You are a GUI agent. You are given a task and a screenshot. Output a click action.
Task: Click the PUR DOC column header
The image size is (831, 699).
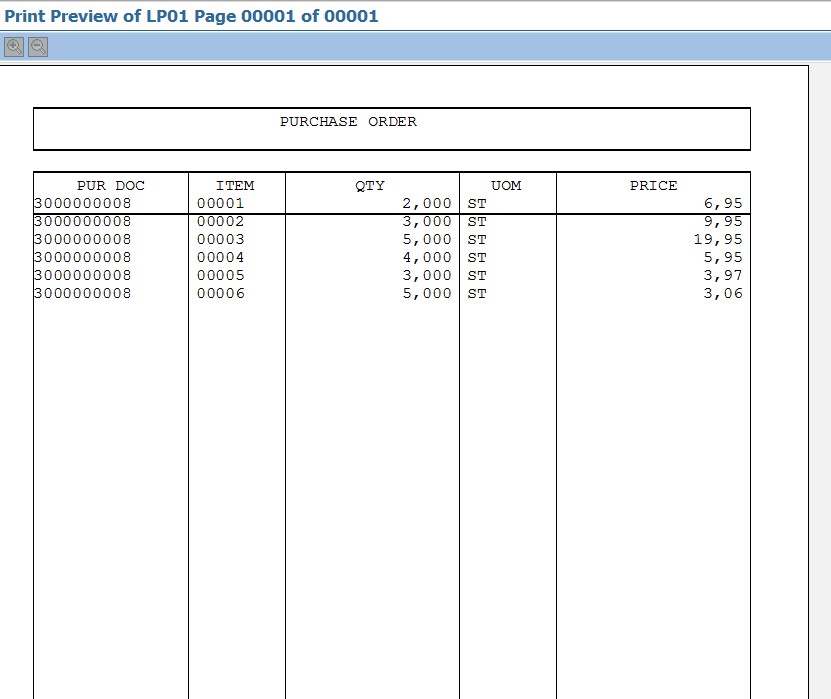click(110, 185)
